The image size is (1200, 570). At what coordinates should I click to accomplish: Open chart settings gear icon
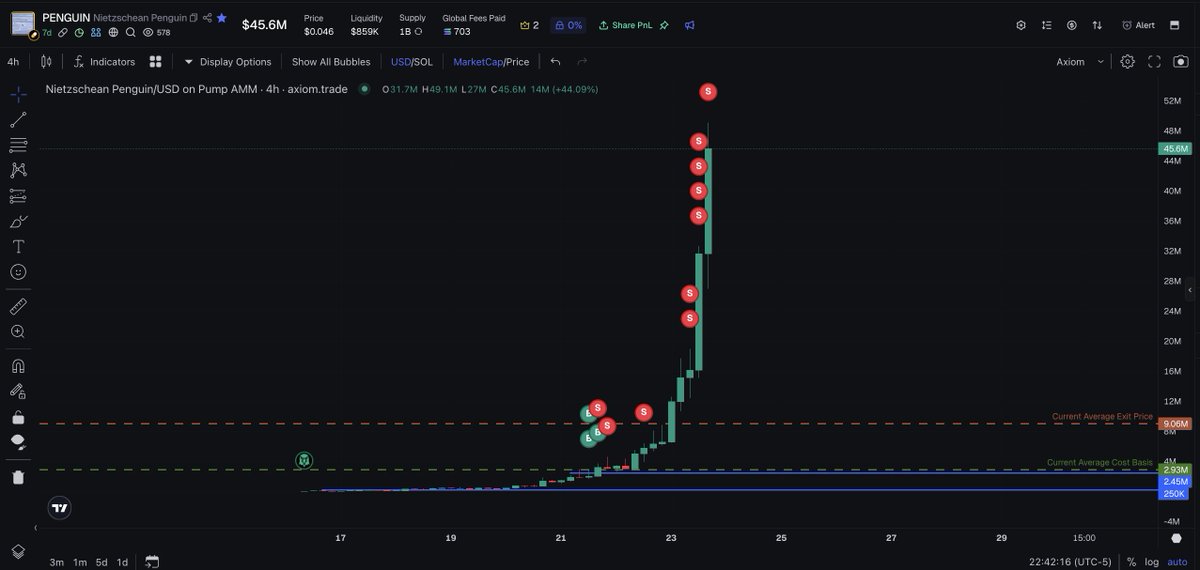tap(1128, 61)
